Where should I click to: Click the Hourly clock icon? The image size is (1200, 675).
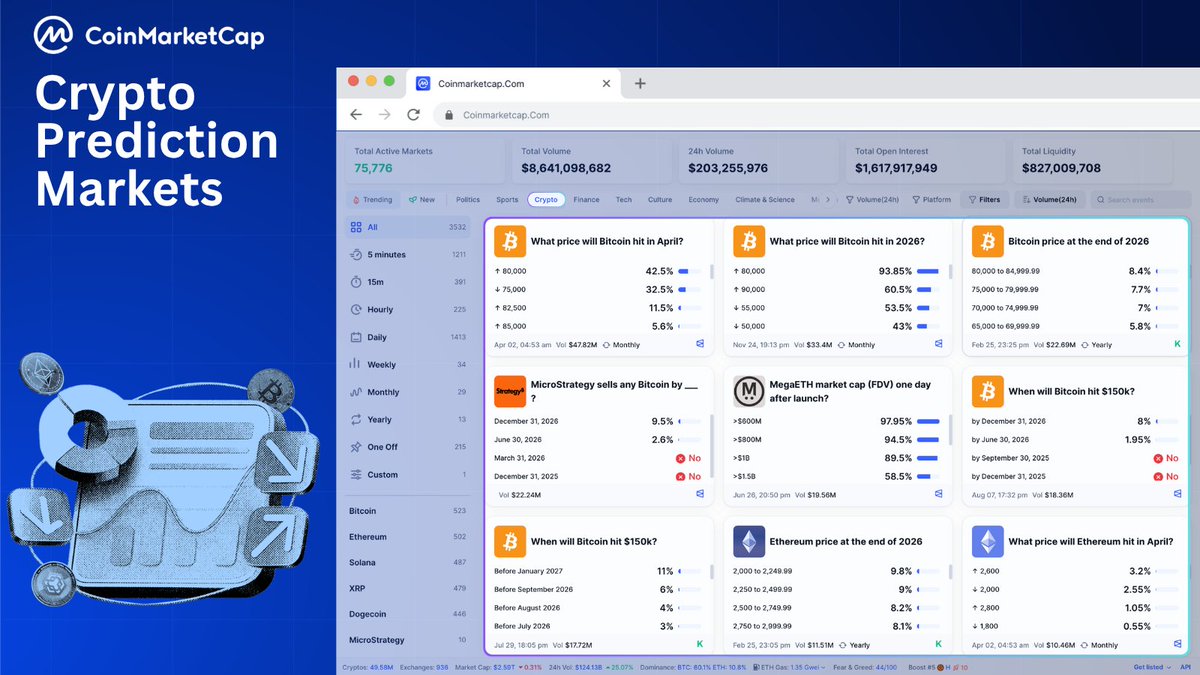coord(356,310)
